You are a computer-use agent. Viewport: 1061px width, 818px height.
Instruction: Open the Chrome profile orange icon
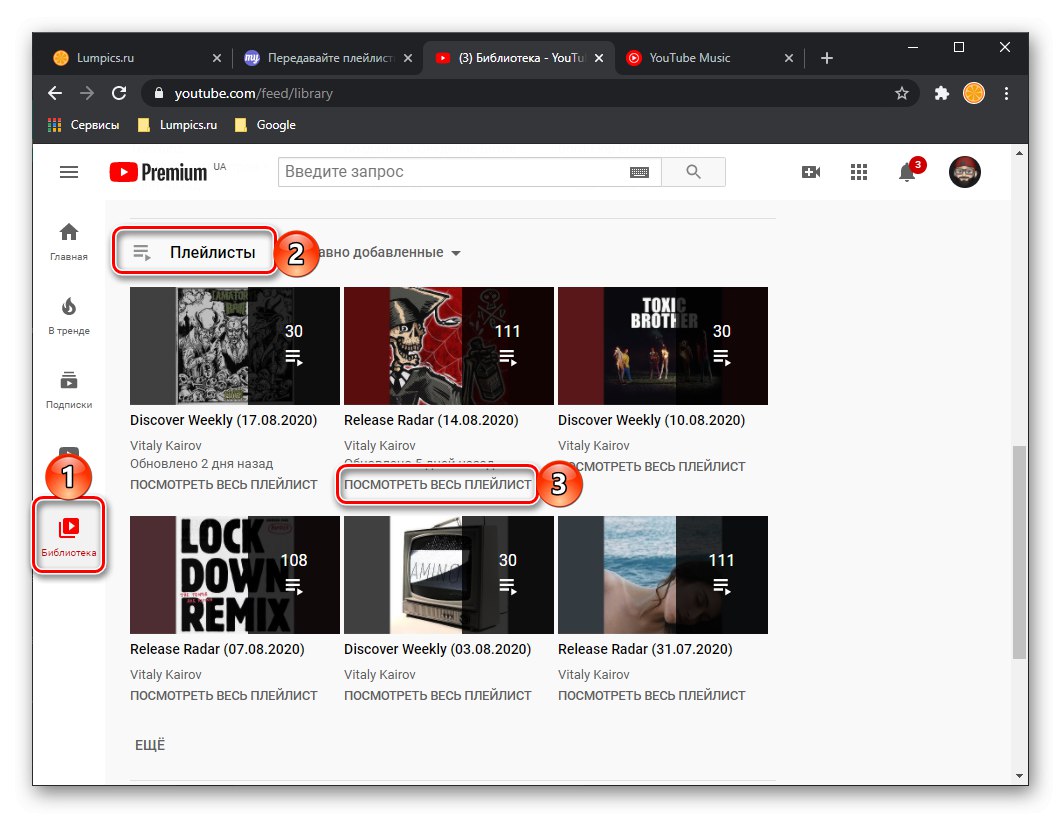tap(974, 93)
